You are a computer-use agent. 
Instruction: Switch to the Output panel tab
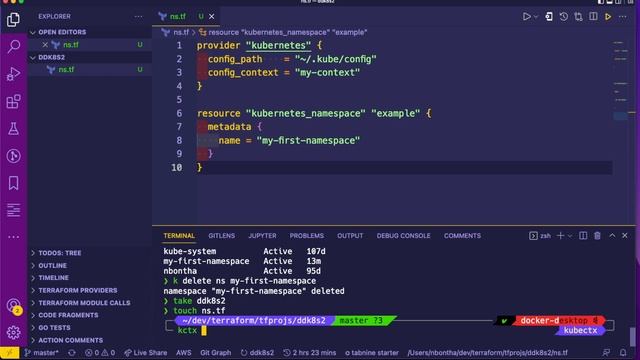(350, 236)
